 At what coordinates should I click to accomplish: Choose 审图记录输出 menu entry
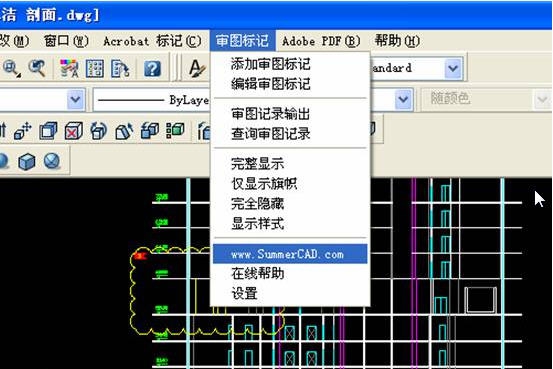290,114
